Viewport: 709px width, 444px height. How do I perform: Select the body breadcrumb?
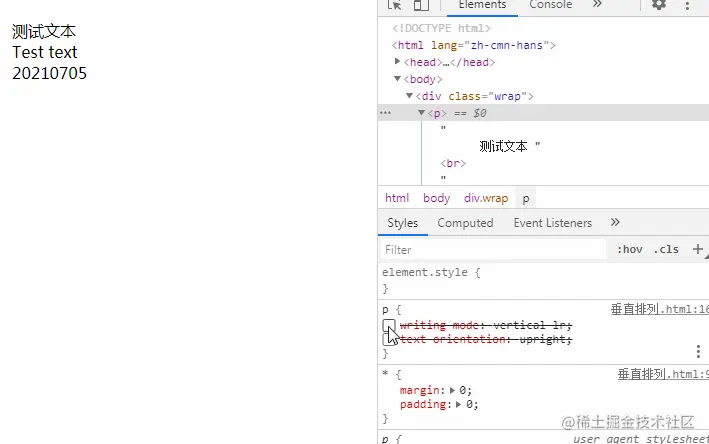[x=436, y=198]
